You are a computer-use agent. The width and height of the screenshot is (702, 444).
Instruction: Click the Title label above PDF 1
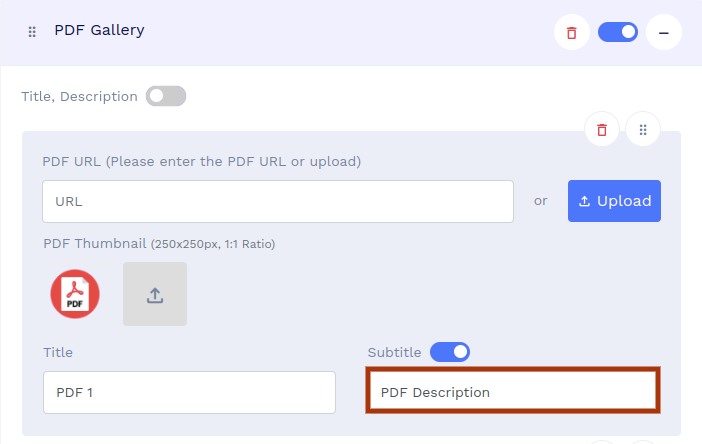58,352
